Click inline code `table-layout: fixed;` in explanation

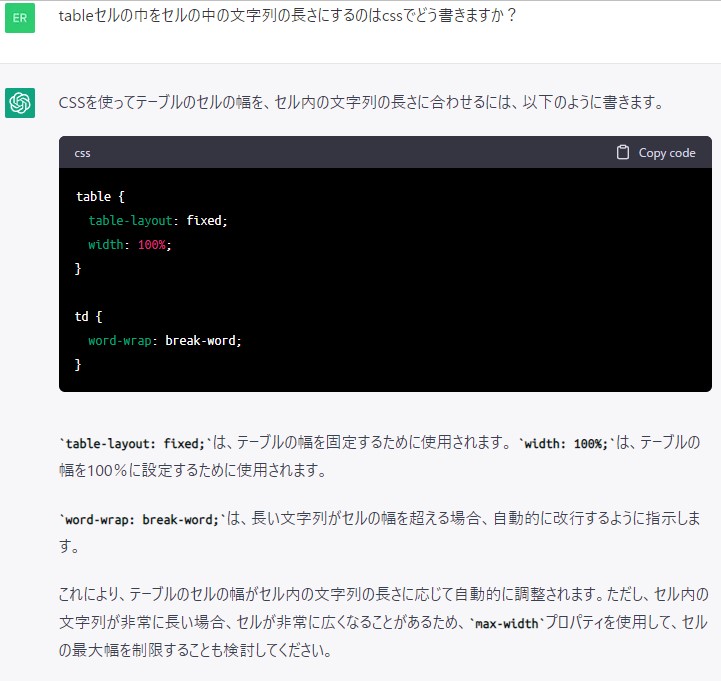pyautogui.click(x=135, y=443)
